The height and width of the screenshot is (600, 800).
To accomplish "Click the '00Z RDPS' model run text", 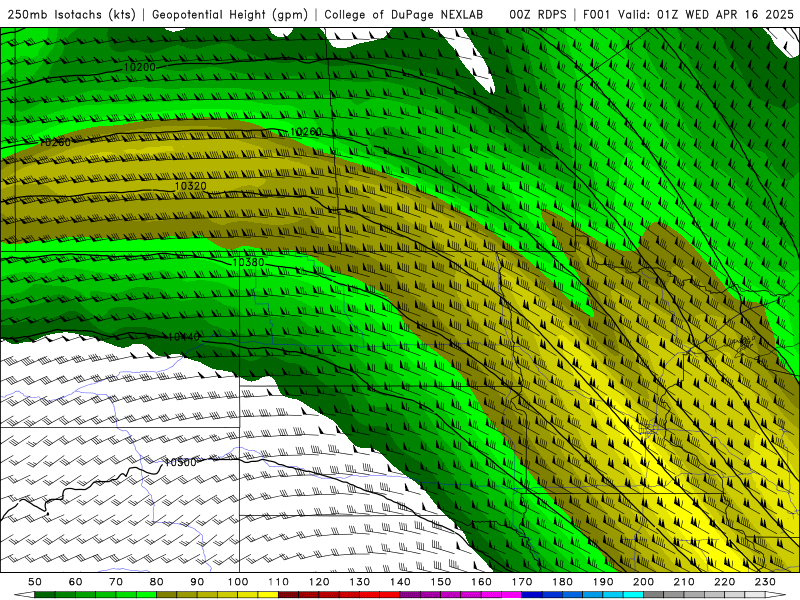I will 538,15.
